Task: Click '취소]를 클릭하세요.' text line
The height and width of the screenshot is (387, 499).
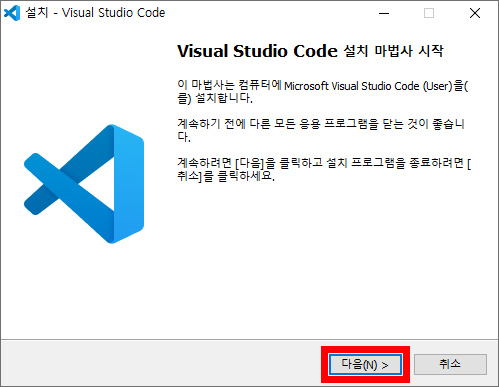Action: point(226,176)
